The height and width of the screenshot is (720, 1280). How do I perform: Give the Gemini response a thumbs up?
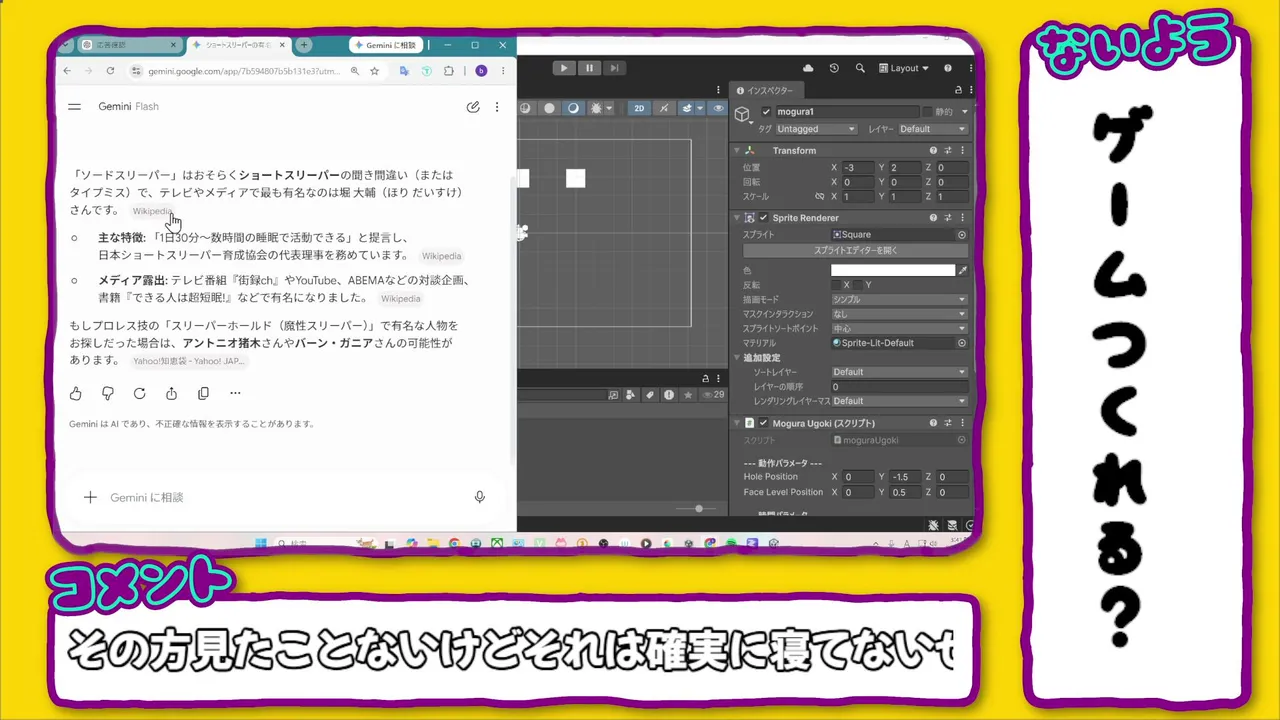click(75, 393)
